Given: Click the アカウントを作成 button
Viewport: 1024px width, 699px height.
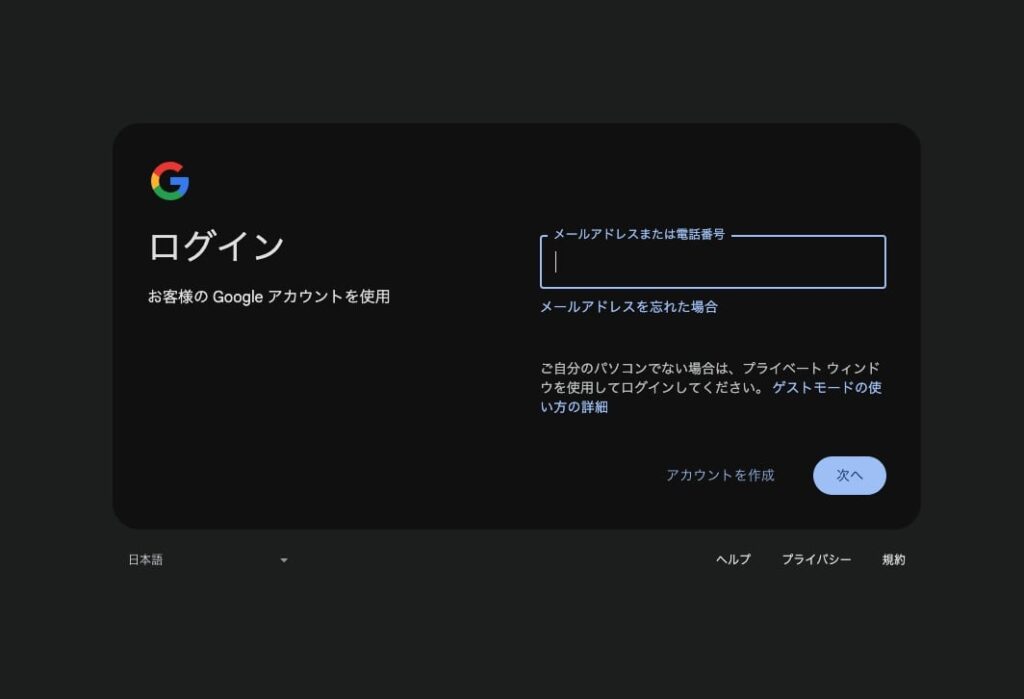Looking at the screenshot, I should coord(720,476).
